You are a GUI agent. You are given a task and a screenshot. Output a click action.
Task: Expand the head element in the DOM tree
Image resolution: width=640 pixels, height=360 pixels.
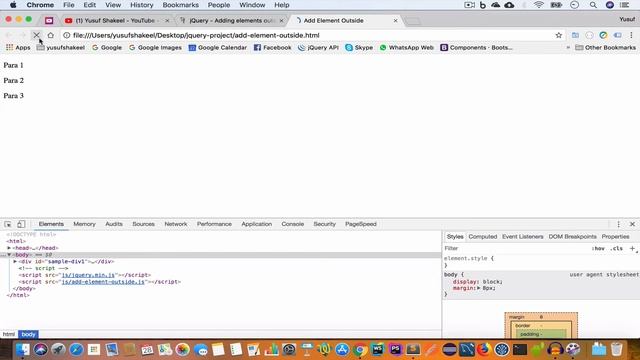[x=9, y=248]
